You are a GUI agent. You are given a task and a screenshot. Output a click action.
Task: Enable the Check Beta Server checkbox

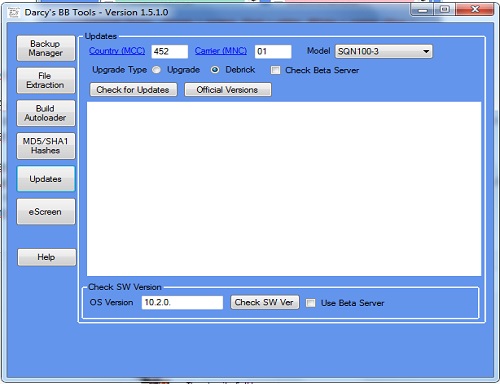coord(275,70)
